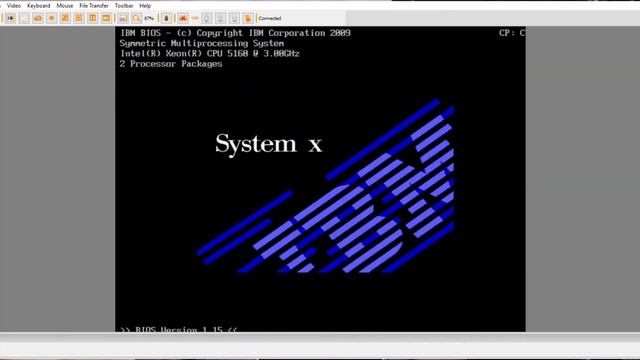The height and width of the screenshot is (360, 640).
Task: Click the 'System x' logo text
Action: point(269,144)
